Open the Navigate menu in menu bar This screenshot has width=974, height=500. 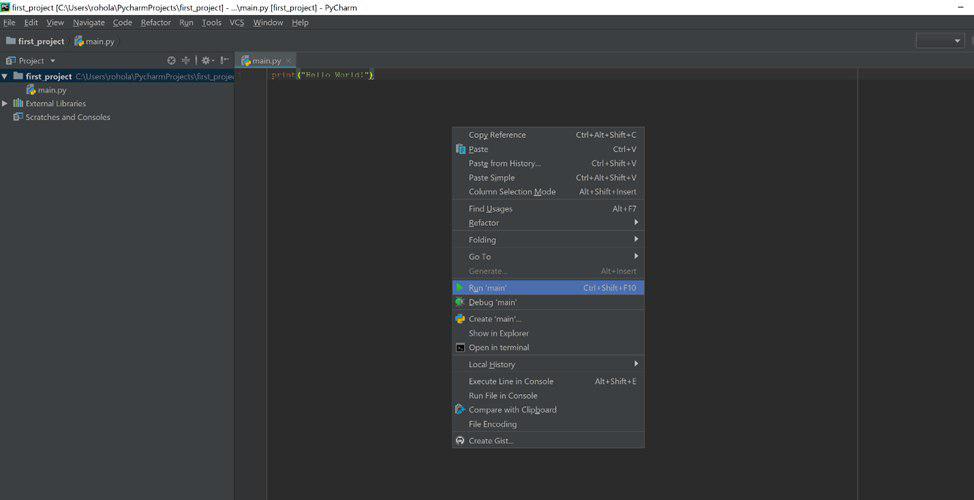coord(88,22)
